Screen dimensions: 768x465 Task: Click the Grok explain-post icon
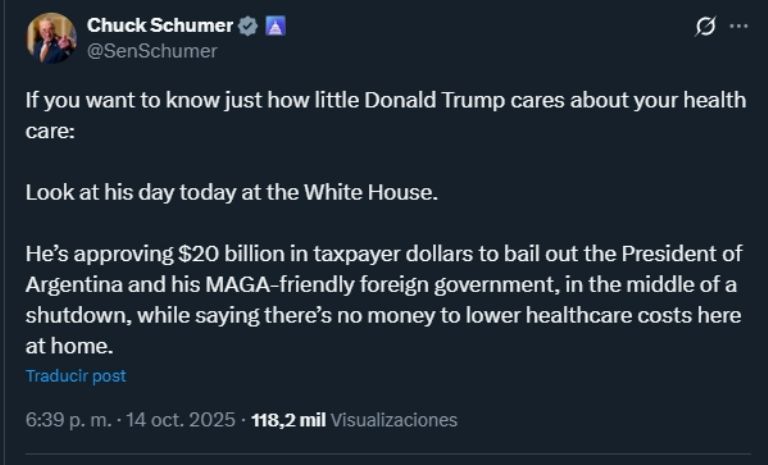coord(704,27)
